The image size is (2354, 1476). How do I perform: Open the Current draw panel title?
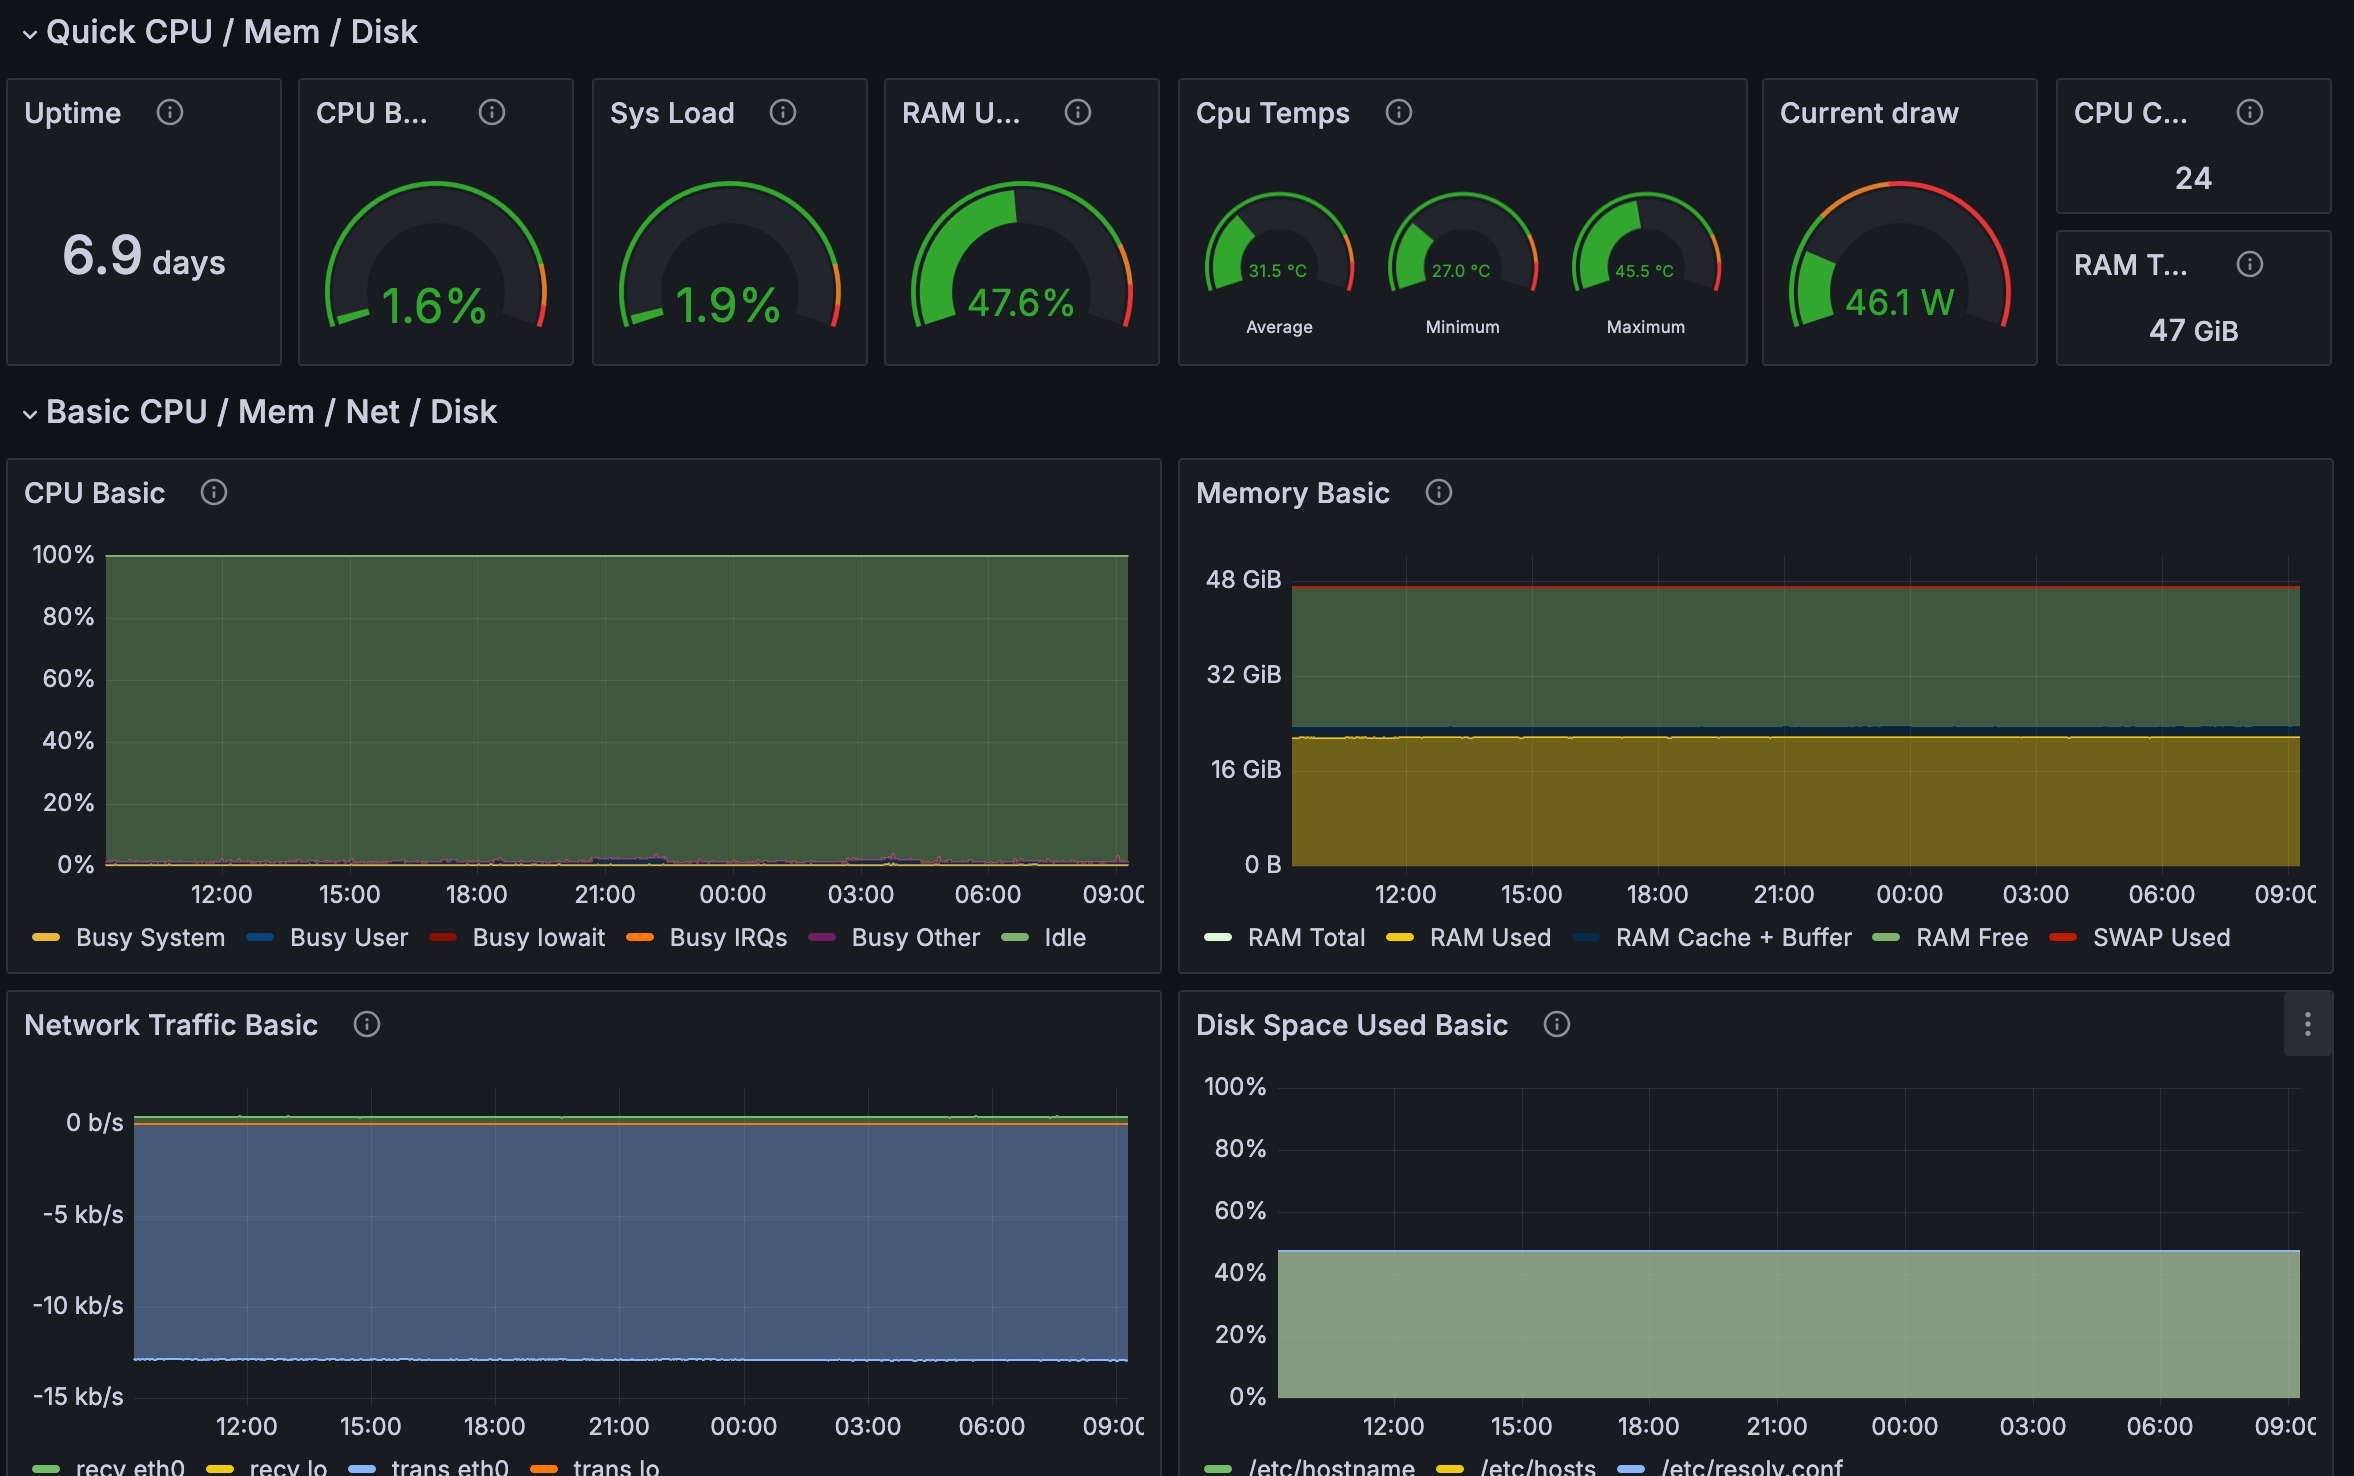point(1868,113)
